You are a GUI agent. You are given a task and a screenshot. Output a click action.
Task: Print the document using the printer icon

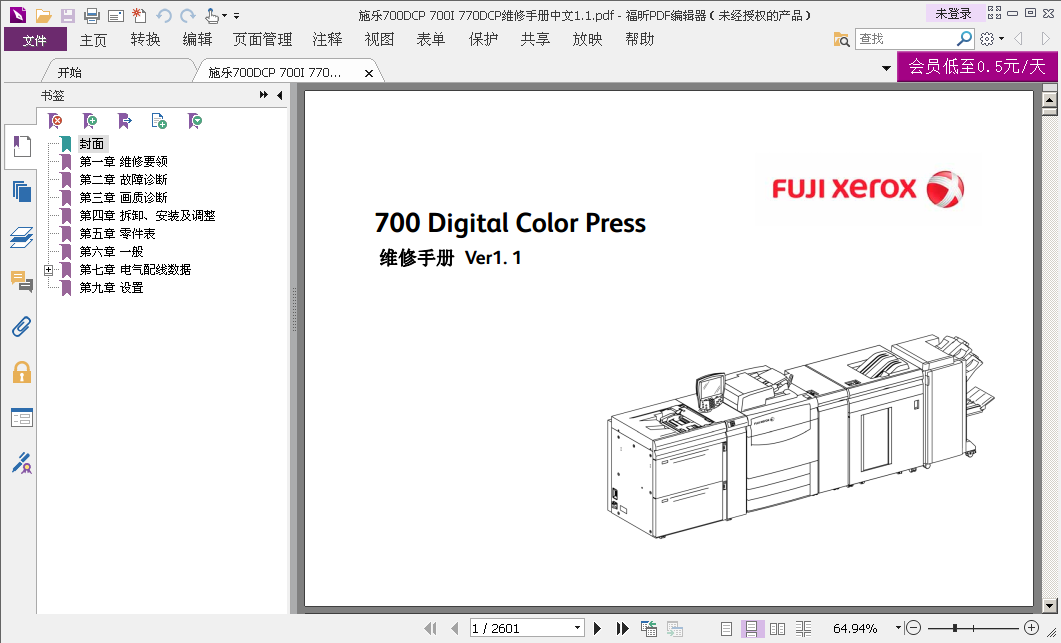pyautogui.click(x=91, y=15)
